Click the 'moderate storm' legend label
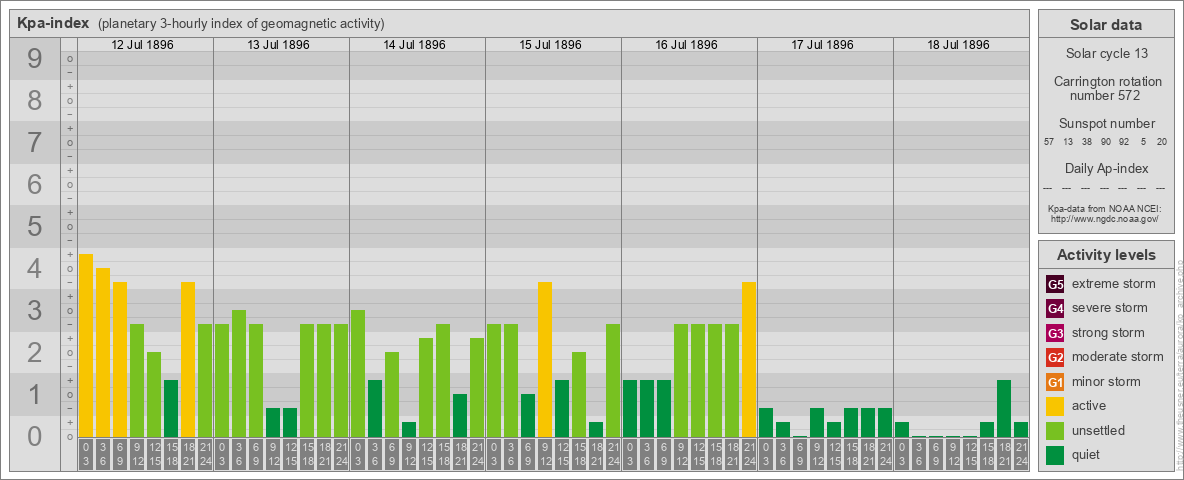This screenshot has height=480, width=1184. click(1118, 357)
